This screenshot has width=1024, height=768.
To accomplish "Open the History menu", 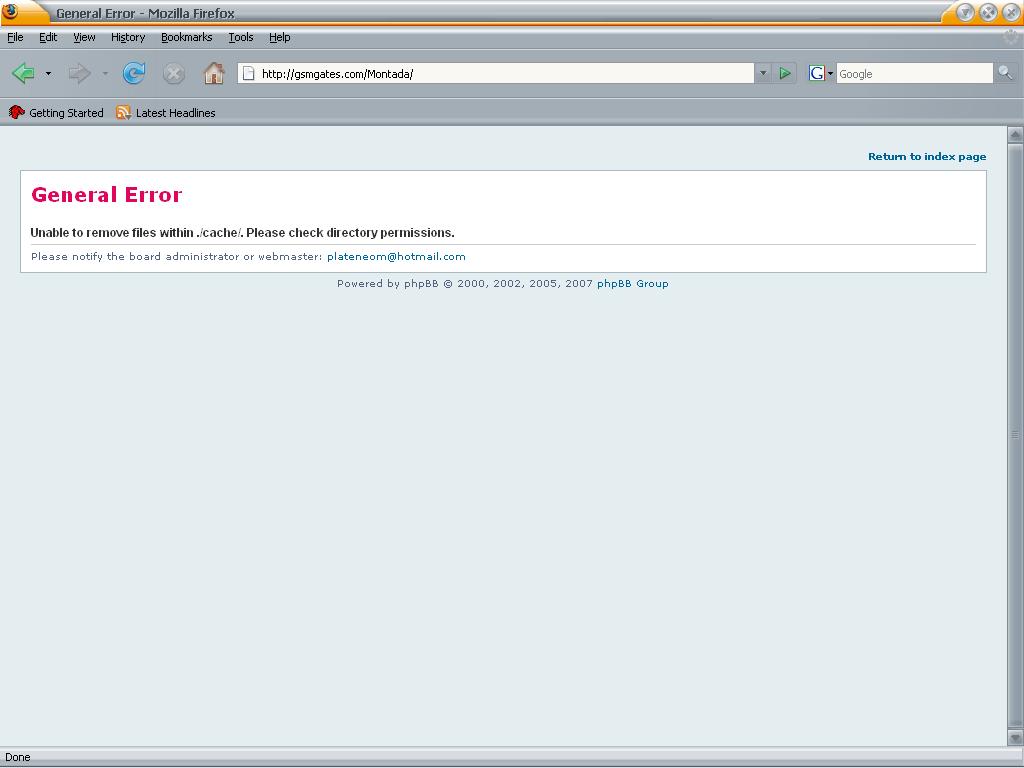I will (x=128, y=37).
